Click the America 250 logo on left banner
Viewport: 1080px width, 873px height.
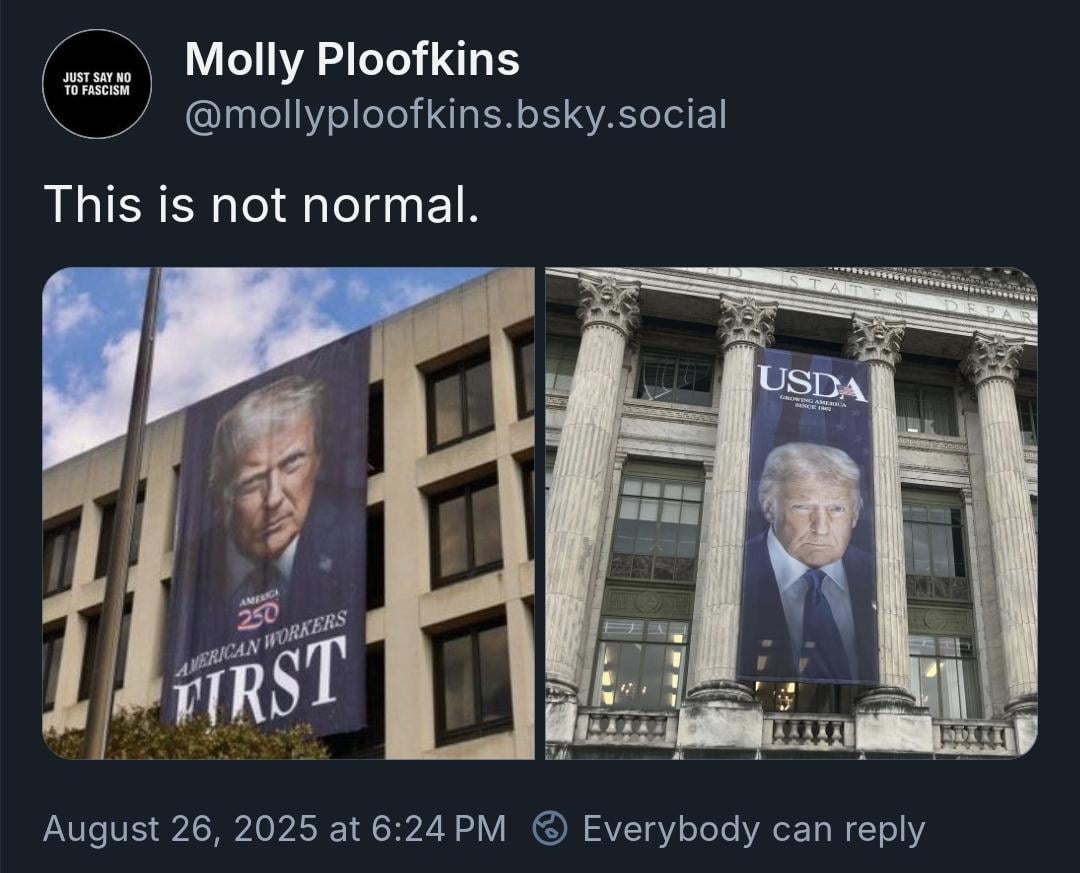[x=258, y=606]
